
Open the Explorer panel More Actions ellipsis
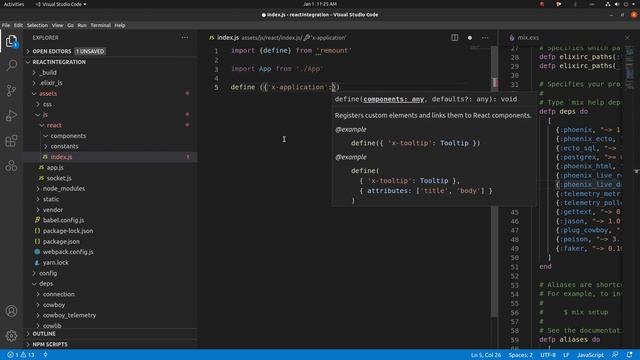(185, 38)
